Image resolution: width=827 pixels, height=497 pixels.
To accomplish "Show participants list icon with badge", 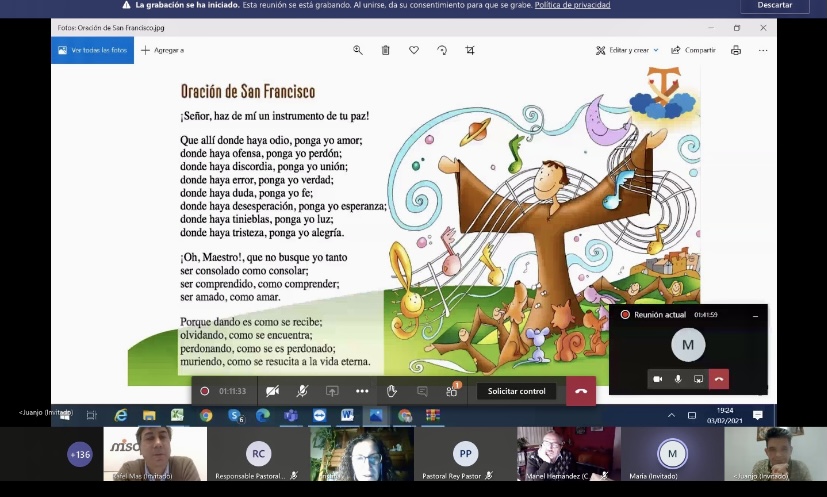I will 452,391.
